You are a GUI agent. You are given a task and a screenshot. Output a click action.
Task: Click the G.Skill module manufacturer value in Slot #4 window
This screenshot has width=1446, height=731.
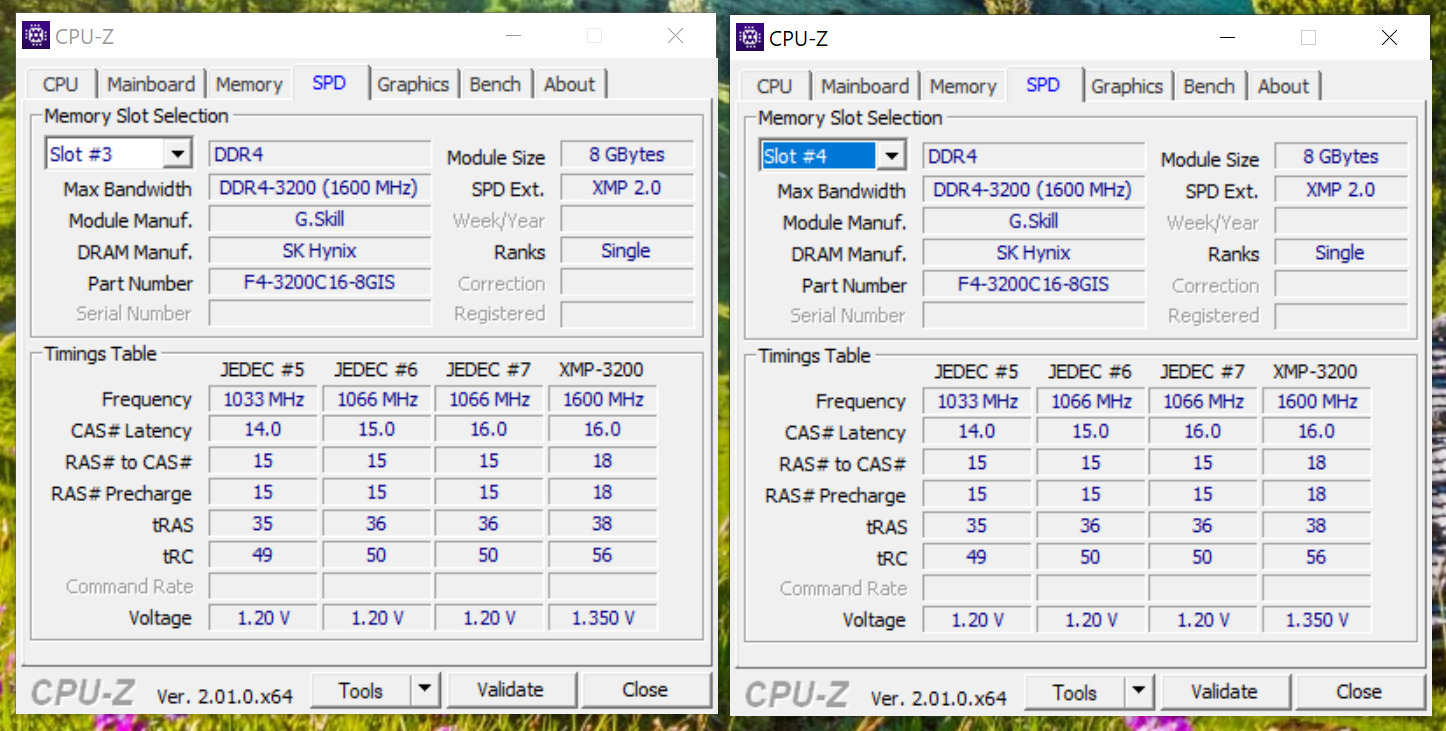tap(1034, 221)
